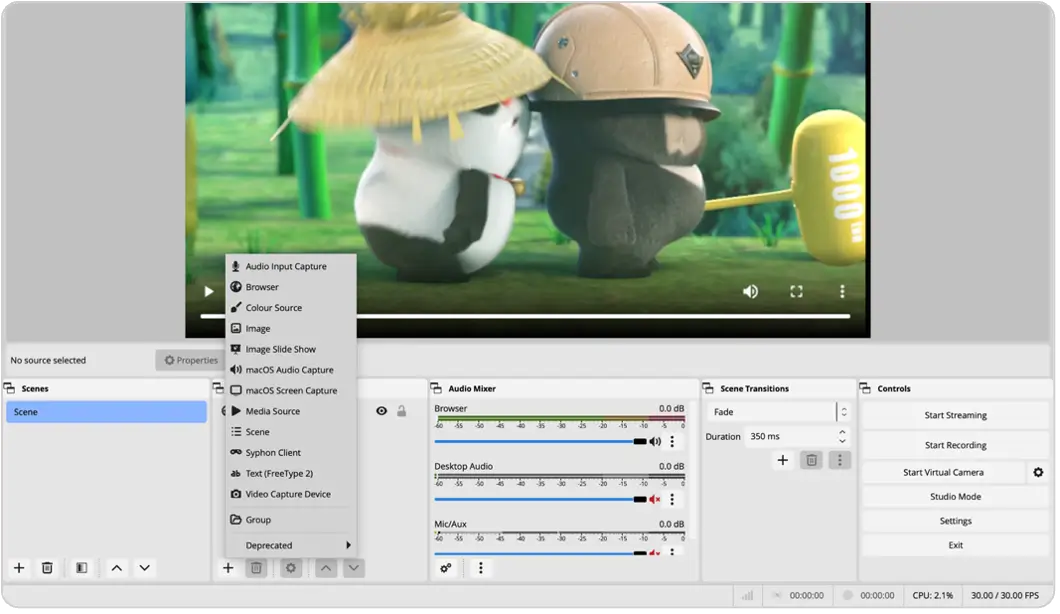Click the add source plus button

(x=228, y=569)
